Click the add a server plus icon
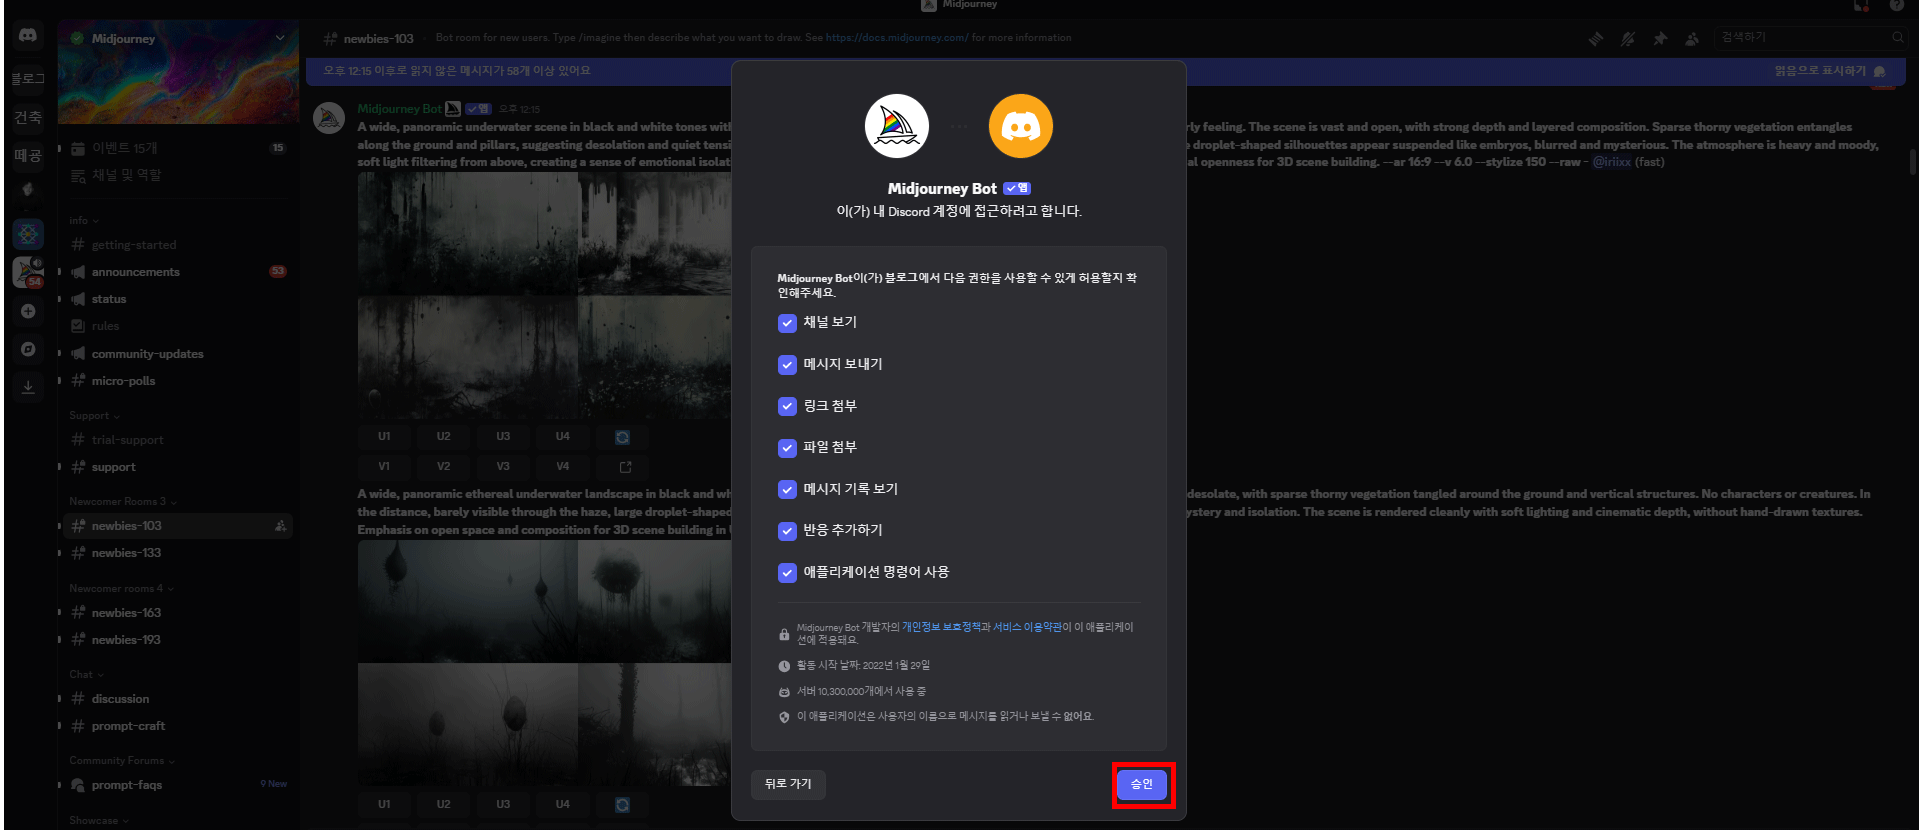 pyautogui.click(x=28, y=311)
